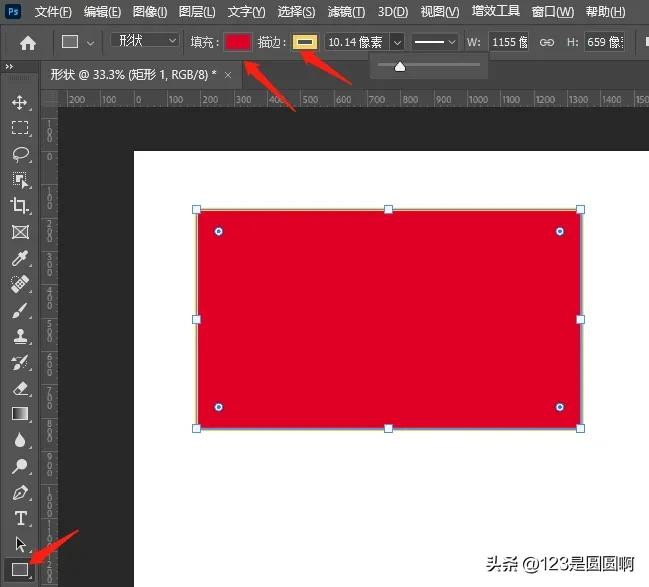The height and width of the screenshot is (587, 649).
Task: Click the top-center transform handle of rectangle
Action: click(x=388, y=209)
